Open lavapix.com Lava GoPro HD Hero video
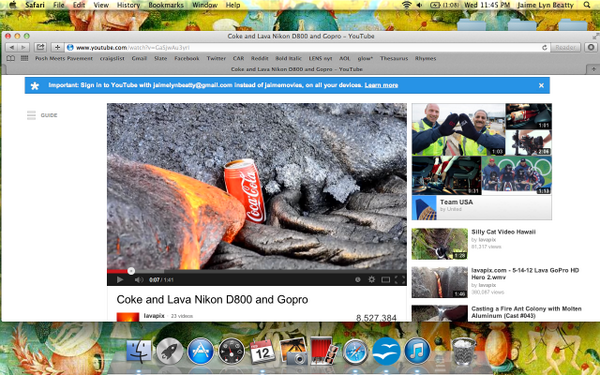600x375 pixels. (525, 274)
